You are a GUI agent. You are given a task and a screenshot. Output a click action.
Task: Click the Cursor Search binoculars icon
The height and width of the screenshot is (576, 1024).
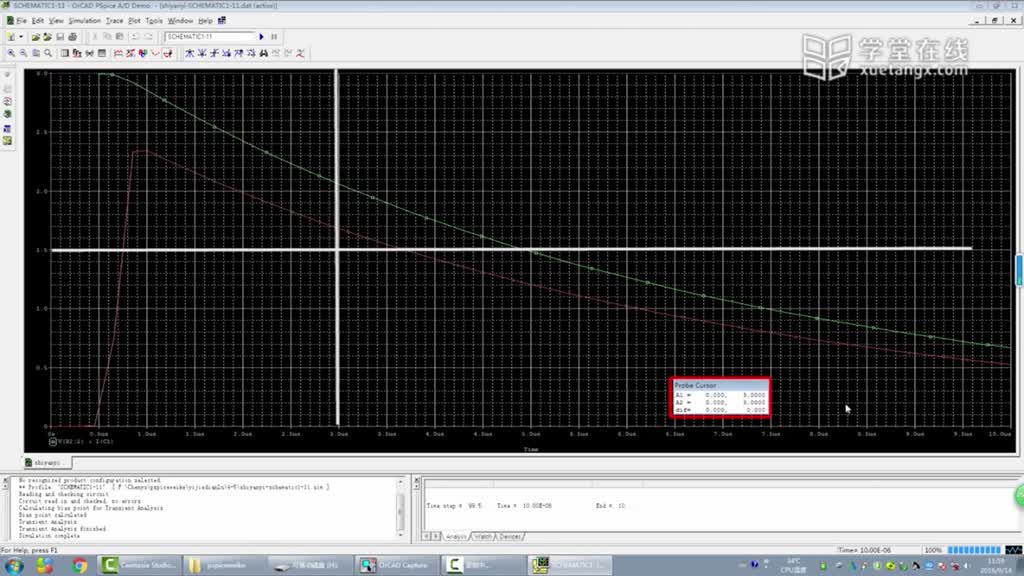click(264, 54)
